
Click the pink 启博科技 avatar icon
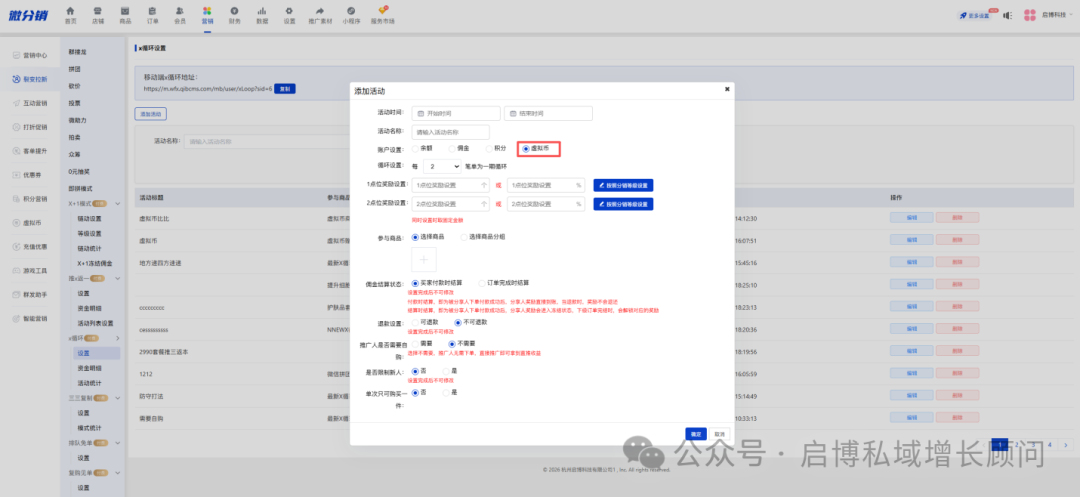tap(1030, 15)
